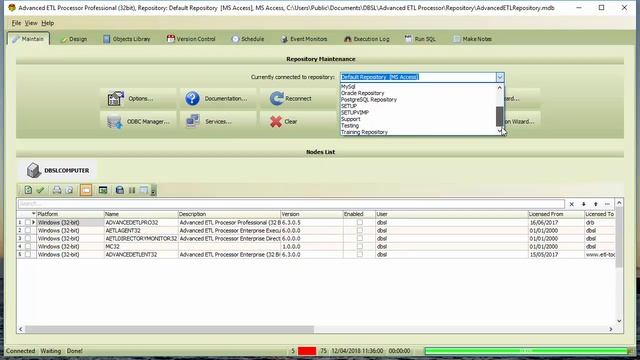The height and width of the screenshot is (360, 640).
Task: Click the red status indicator in status bar
Action: pos(307,351)
